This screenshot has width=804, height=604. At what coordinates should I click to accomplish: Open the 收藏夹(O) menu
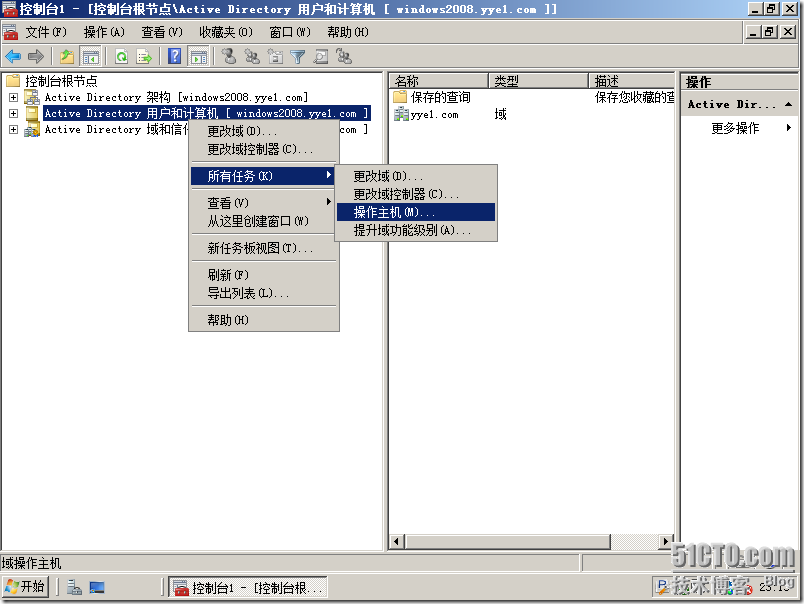226,32
